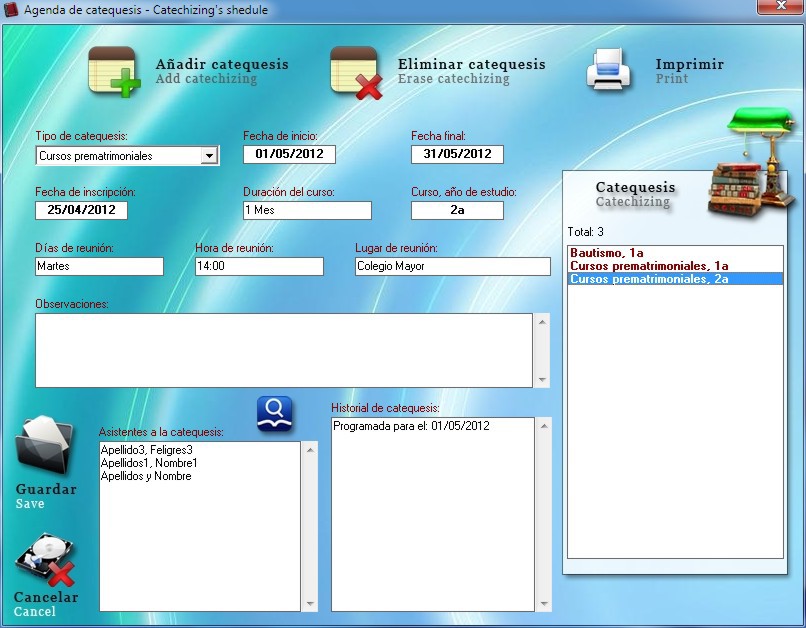Image resolution: width=806 pixels, height=628 pixels.
Task: Open the Tipo de catequesis dropdown arrow
Action: click(209, 156)
